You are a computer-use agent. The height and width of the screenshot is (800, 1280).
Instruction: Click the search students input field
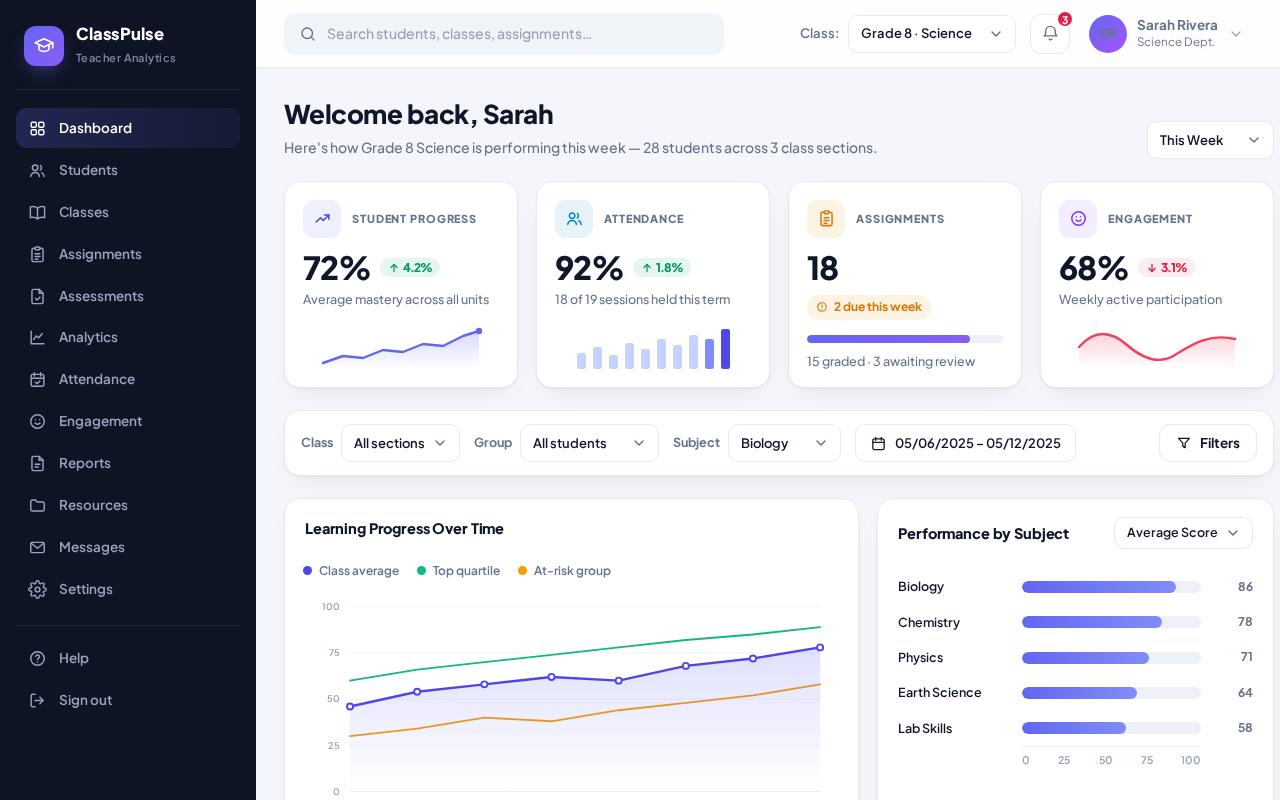click(x=504, y=34)
